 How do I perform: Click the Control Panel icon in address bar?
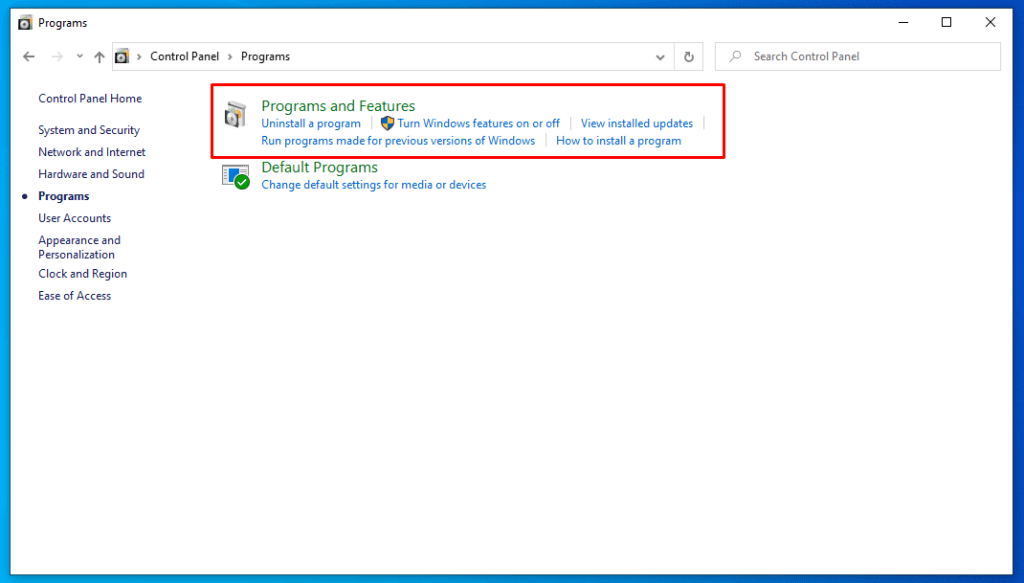tap(122, 57)
